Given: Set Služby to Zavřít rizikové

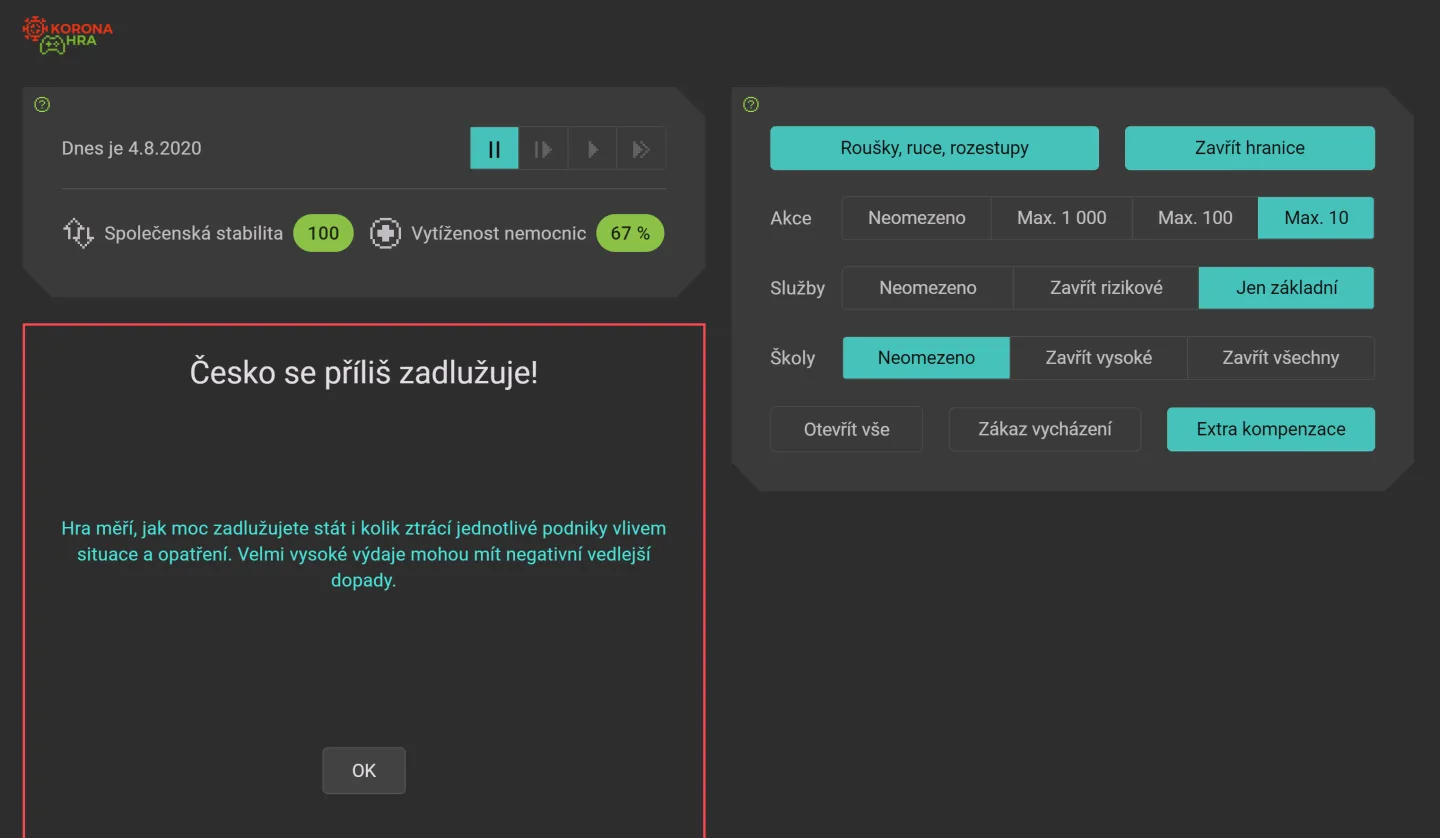Looking at the screenshot, I should [x=1106, y=288].
